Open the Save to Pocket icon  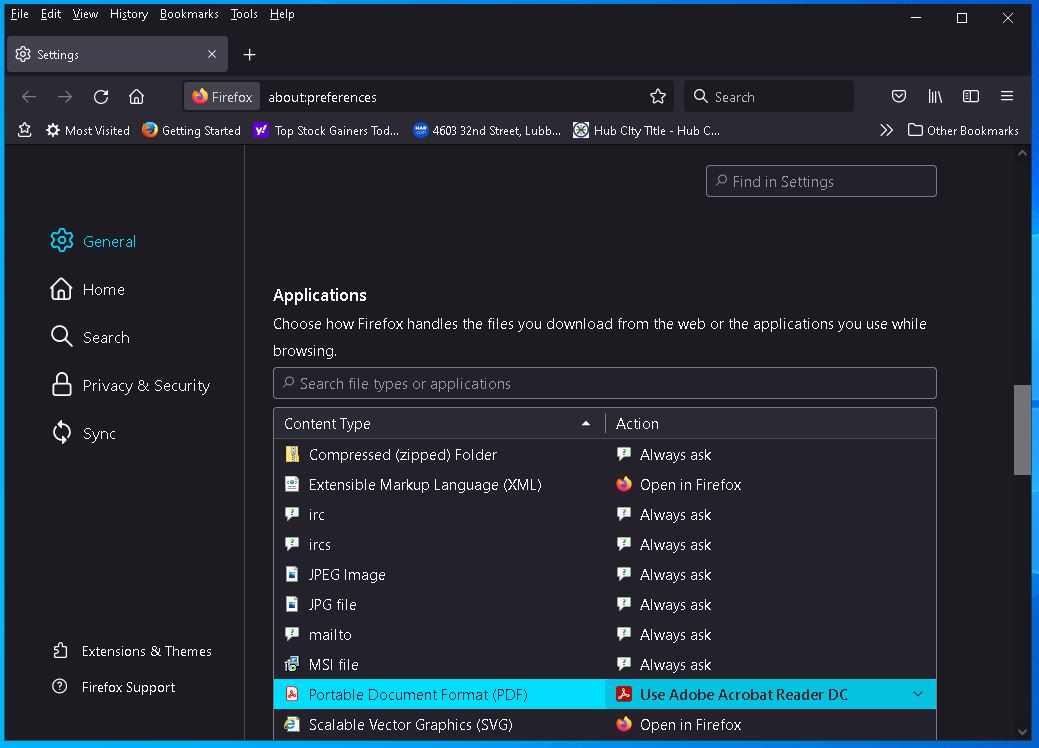[x=899, y=97]
